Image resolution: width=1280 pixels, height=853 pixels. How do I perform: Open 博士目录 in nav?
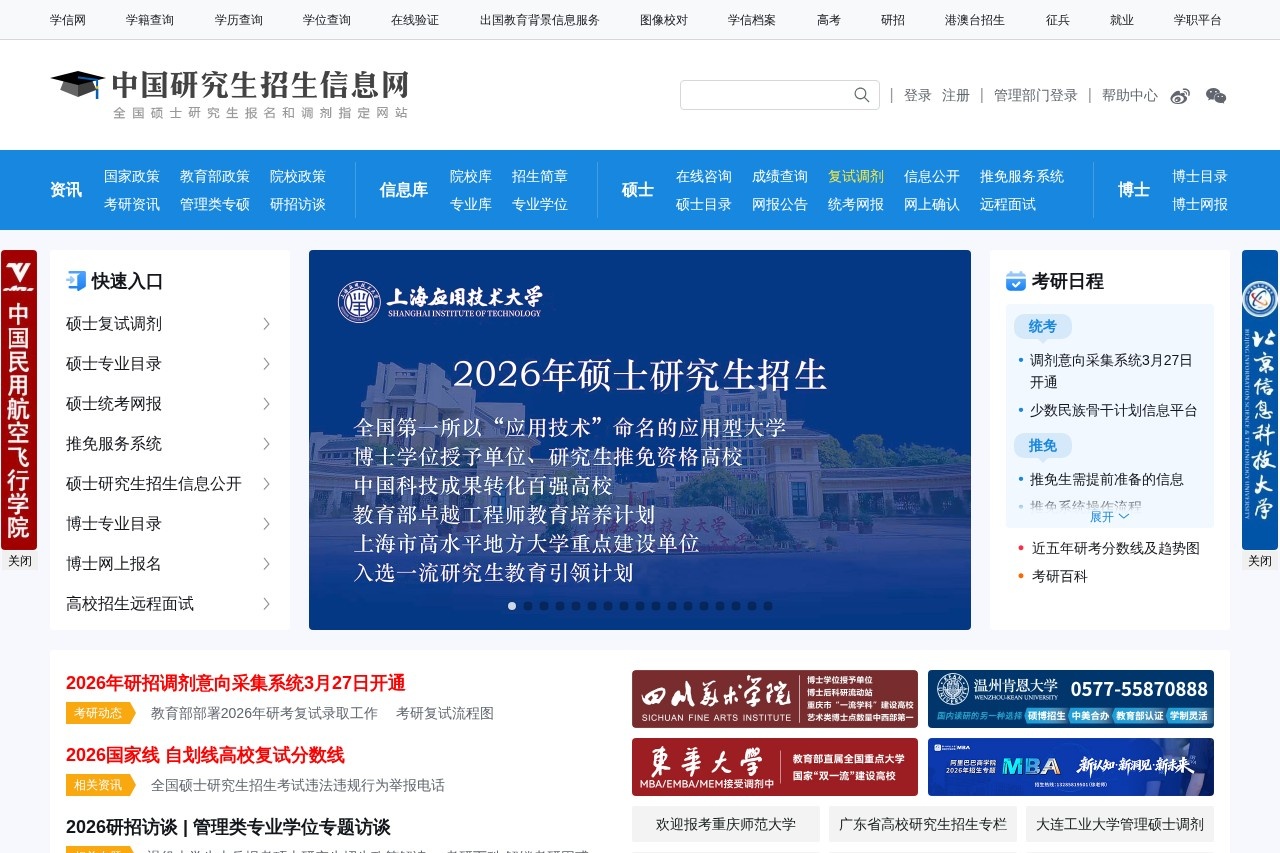(x=1200, y=176)
